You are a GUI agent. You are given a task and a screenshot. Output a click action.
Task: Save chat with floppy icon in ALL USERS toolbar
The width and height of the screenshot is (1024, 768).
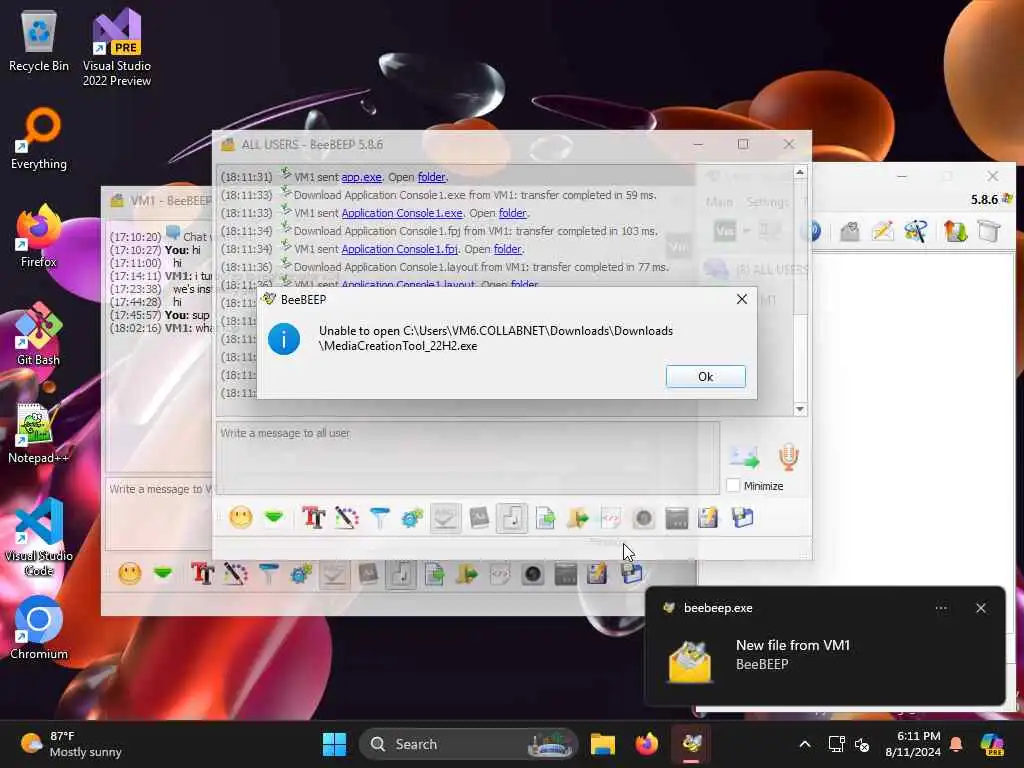743,518
